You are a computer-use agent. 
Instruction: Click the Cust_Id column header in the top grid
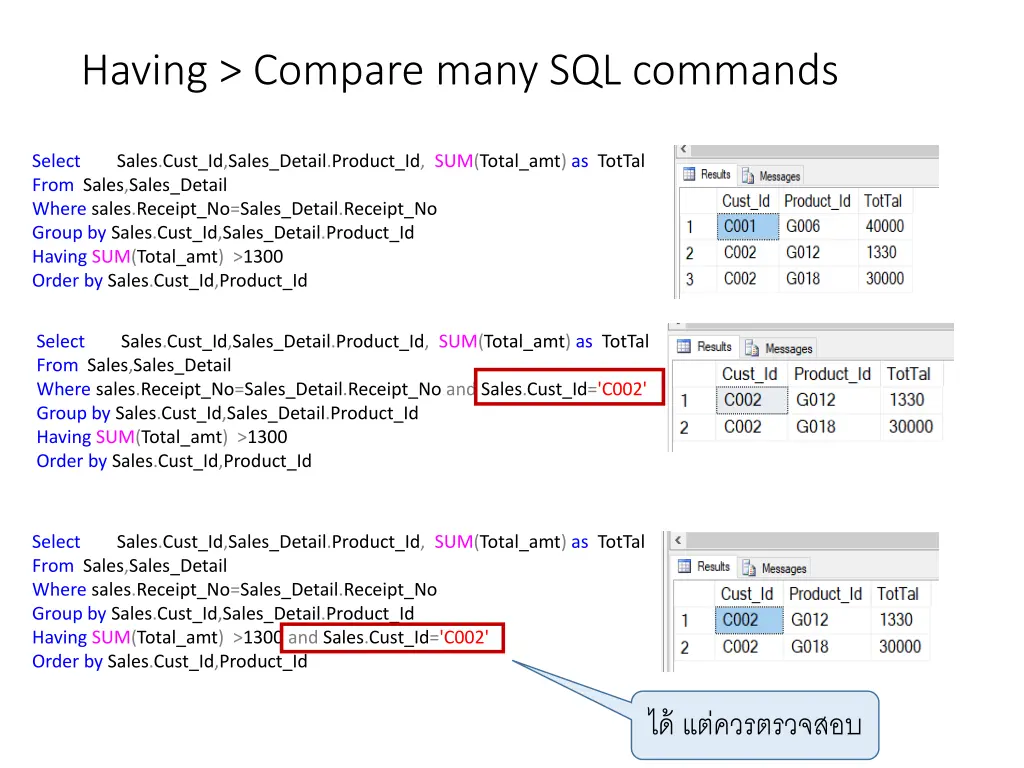coord(745,200)
